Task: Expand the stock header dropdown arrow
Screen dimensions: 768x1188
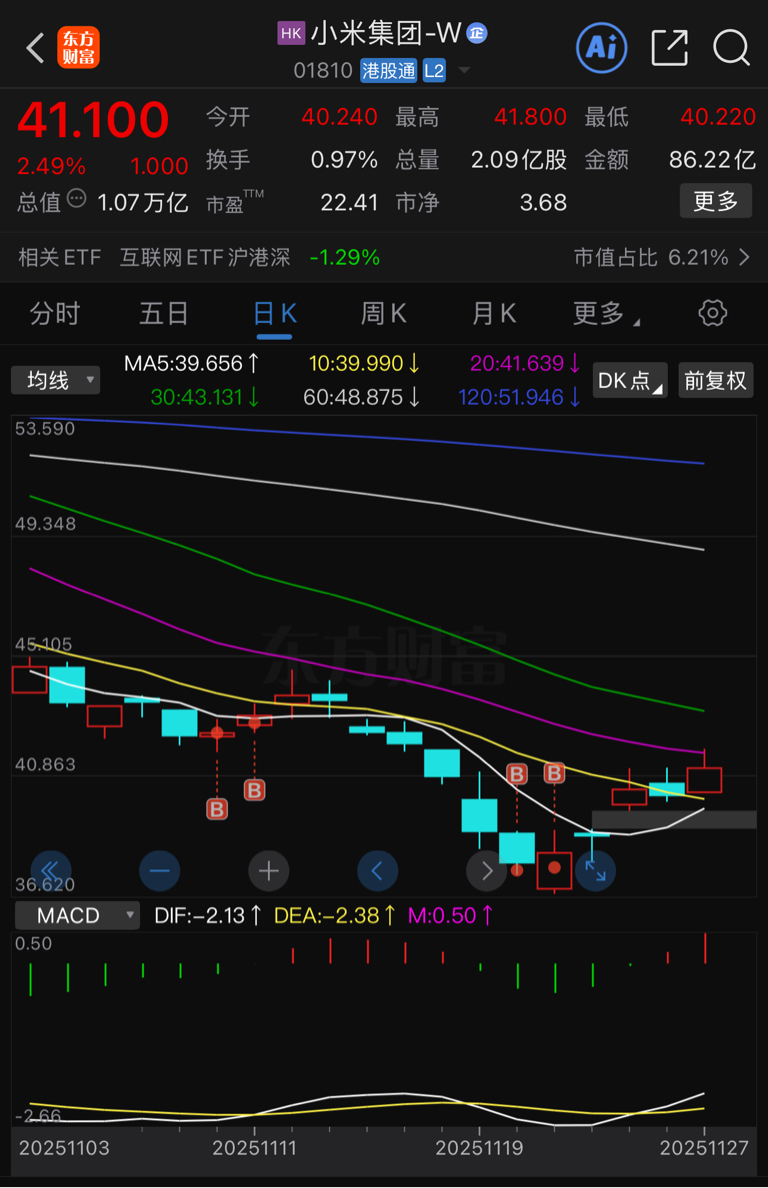Action: [464, 71]
